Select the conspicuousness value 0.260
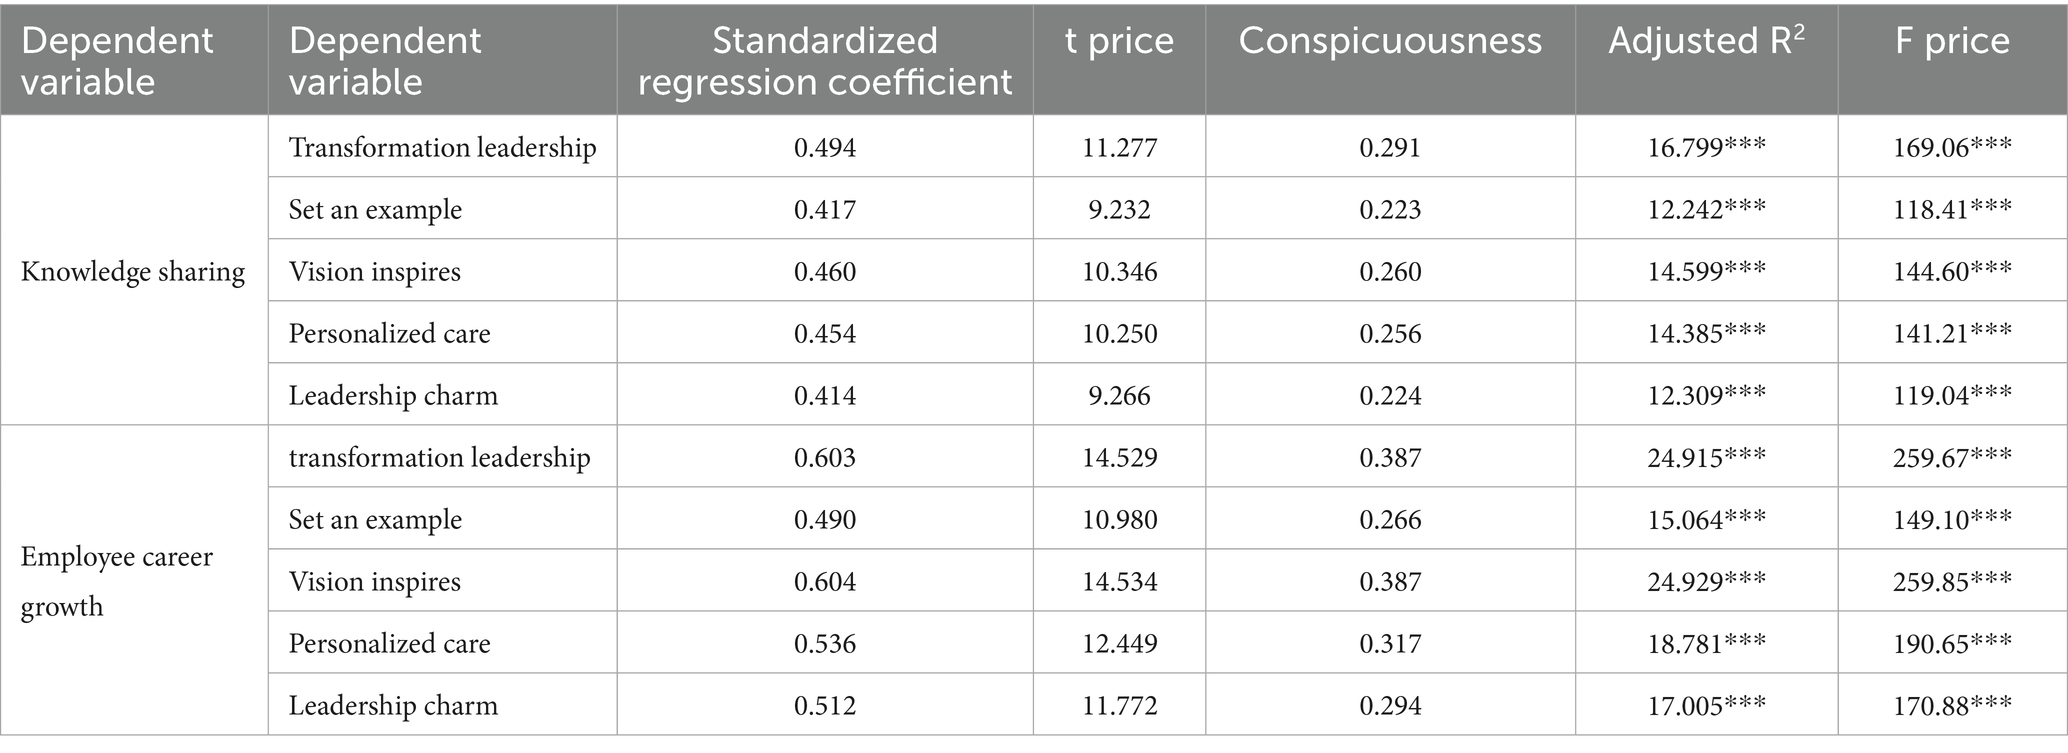Image resolution: width=2068 pixels, height=753 pixels. [x=1390, y=272]
